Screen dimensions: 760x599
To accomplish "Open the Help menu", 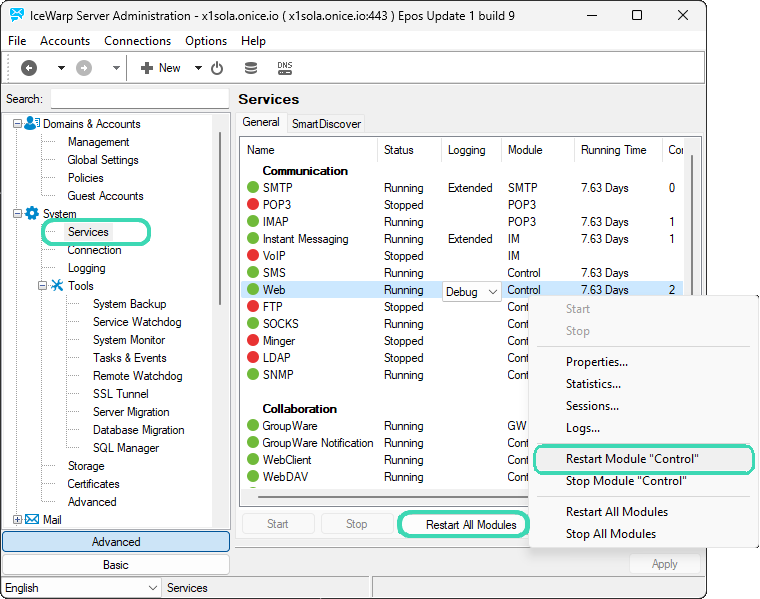I will [x=253, y=41].
